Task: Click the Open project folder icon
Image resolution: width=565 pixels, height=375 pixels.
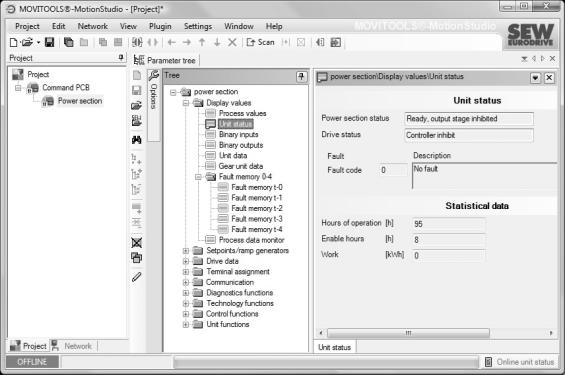Action: tap(27, 43)
